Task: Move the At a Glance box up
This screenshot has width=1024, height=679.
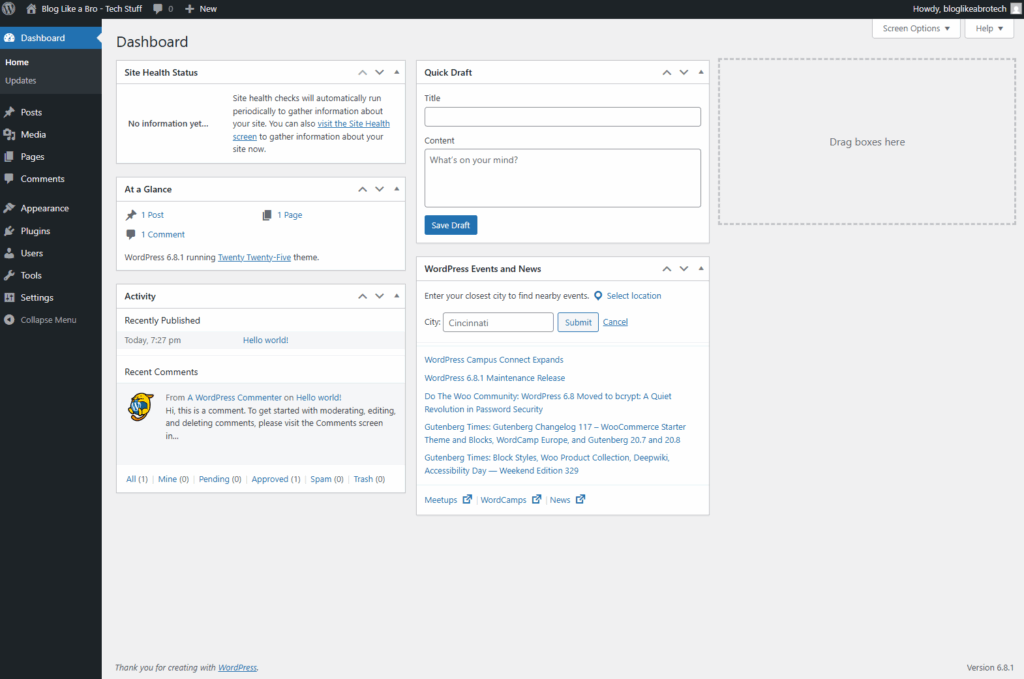Action: point(362,189)
